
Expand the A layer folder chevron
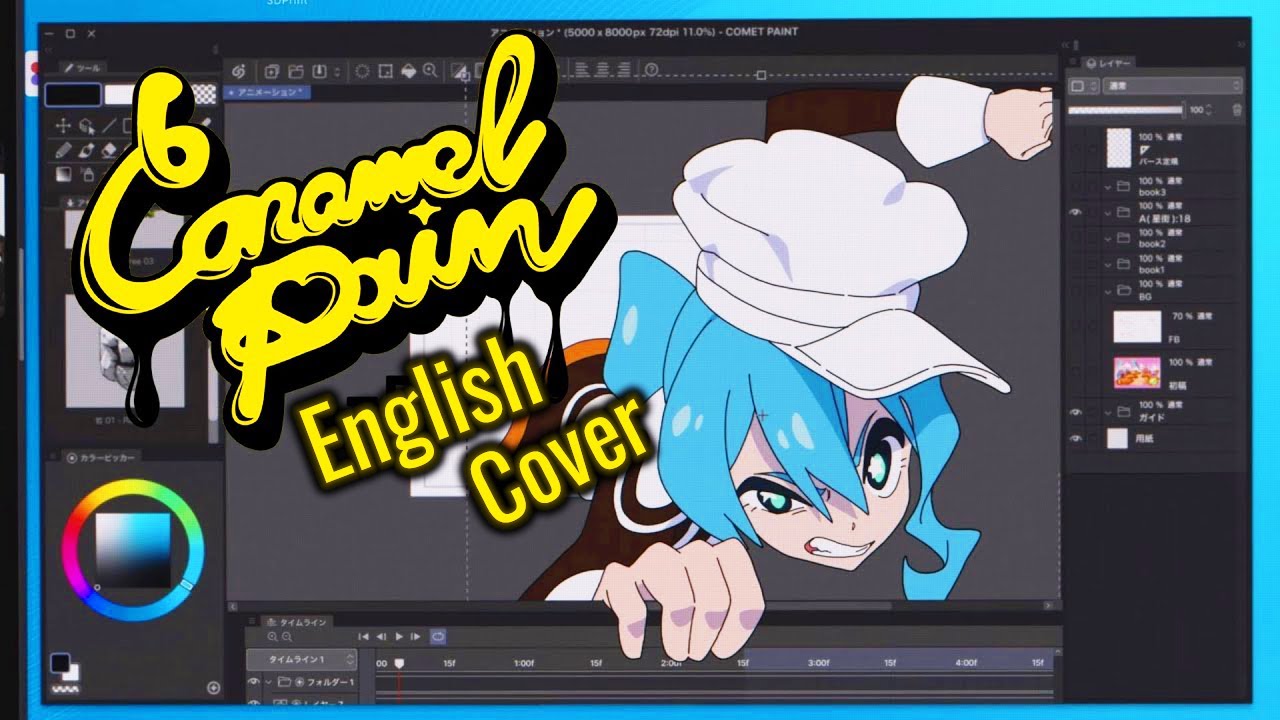1108,213
